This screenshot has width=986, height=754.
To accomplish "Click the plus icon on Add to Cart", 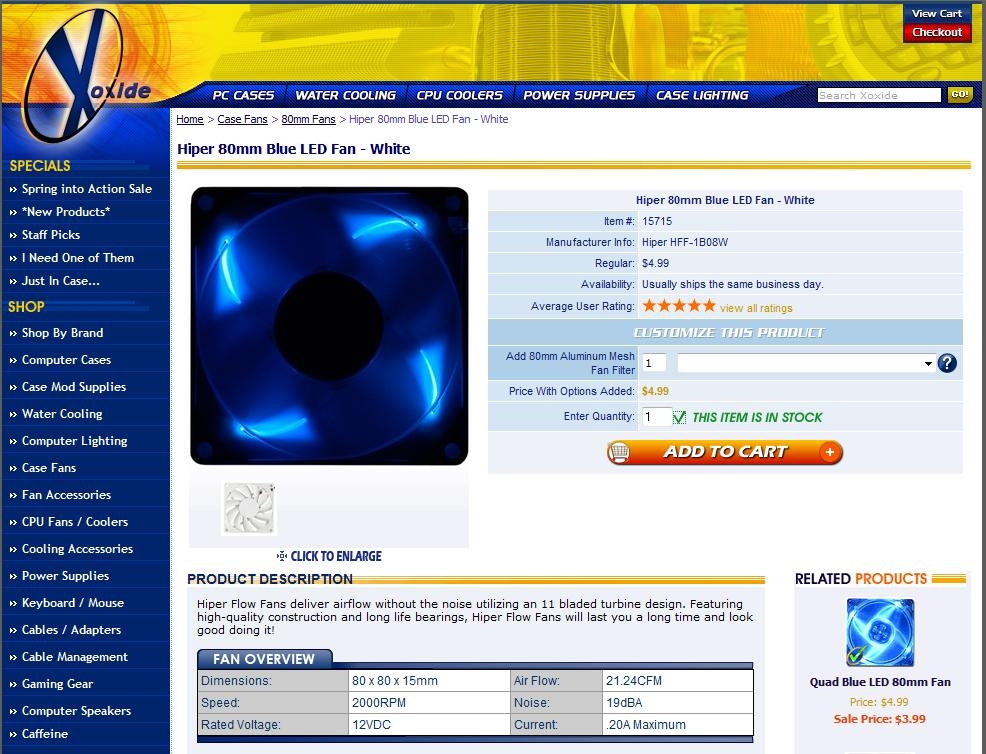I will pos(830,452).
